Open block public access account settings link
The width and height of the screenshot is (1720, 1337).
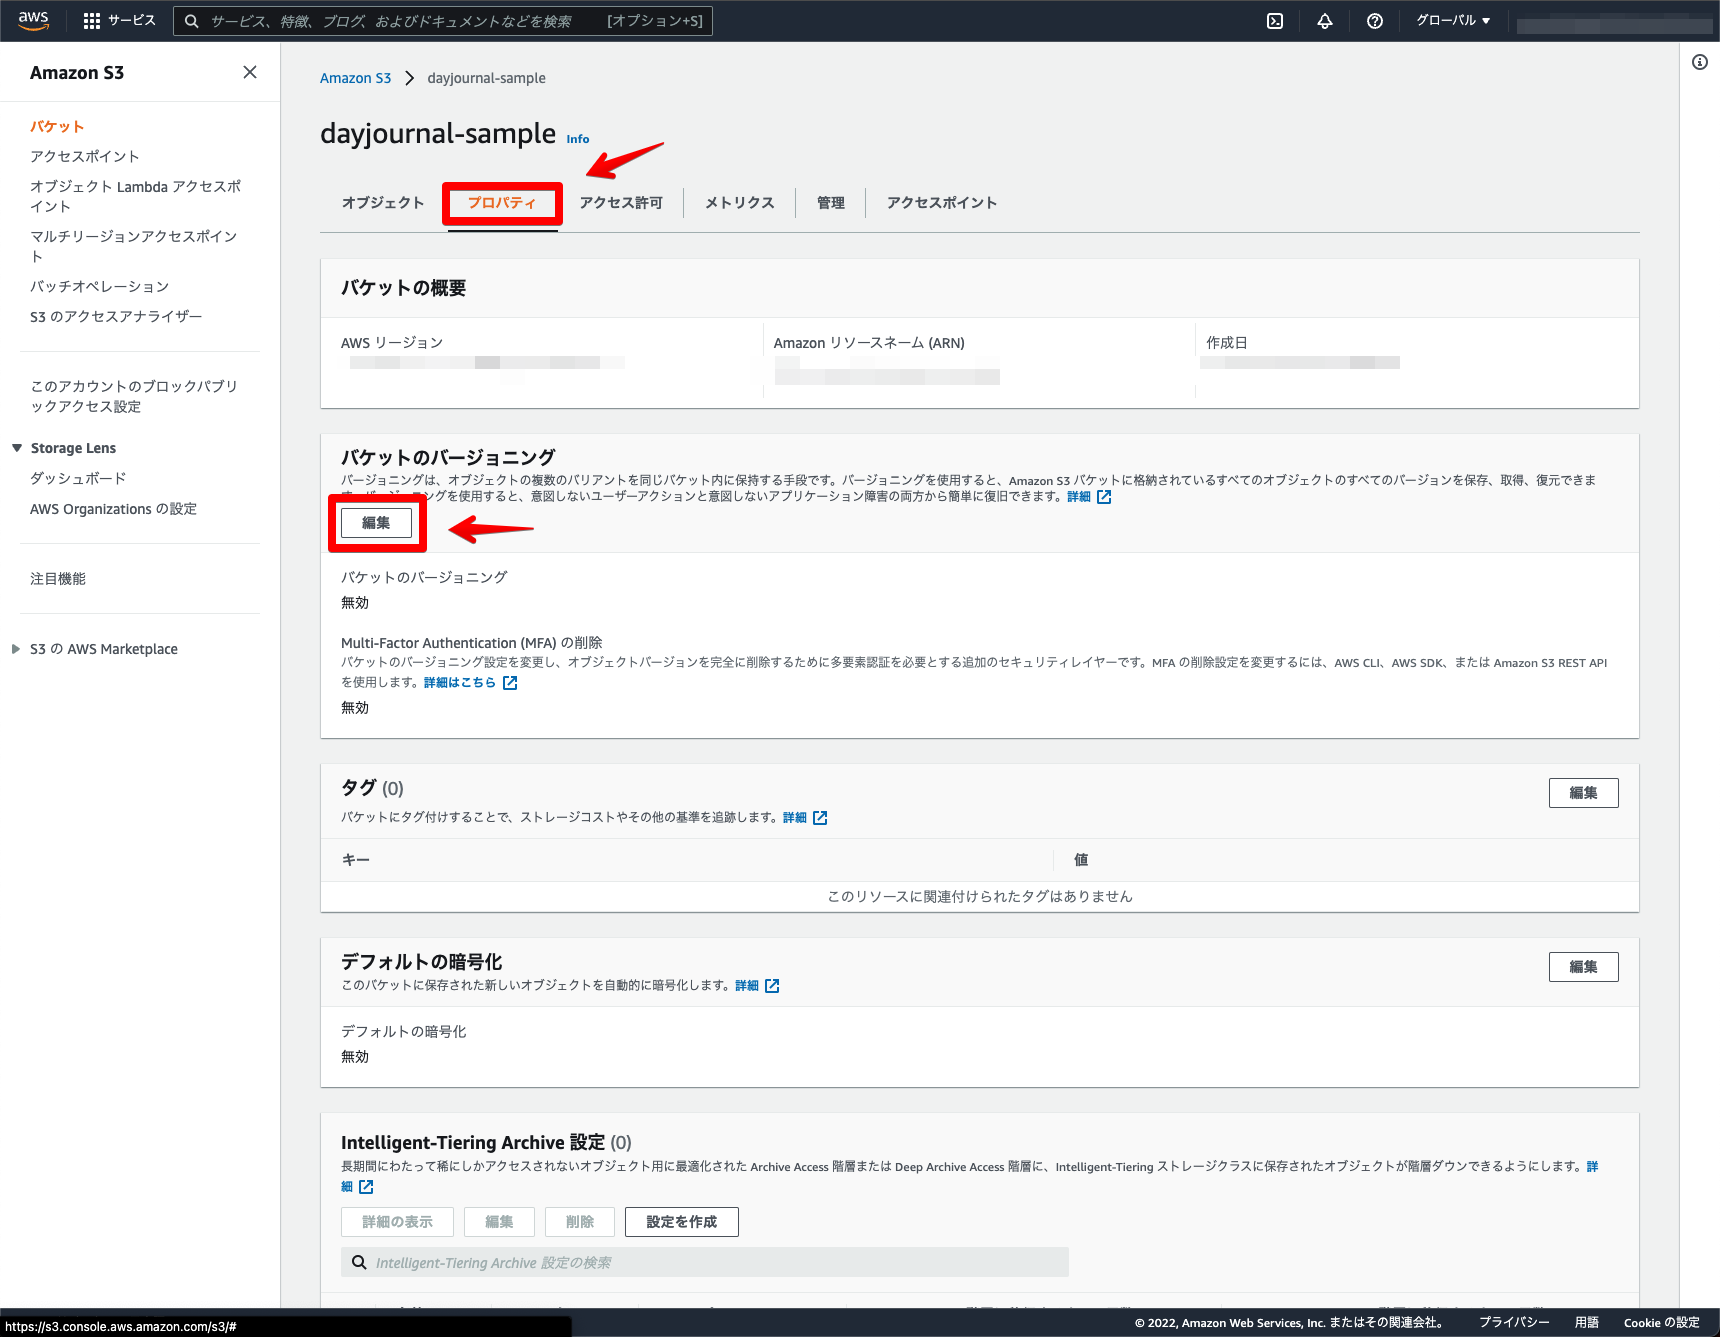[x=134, y=397]
